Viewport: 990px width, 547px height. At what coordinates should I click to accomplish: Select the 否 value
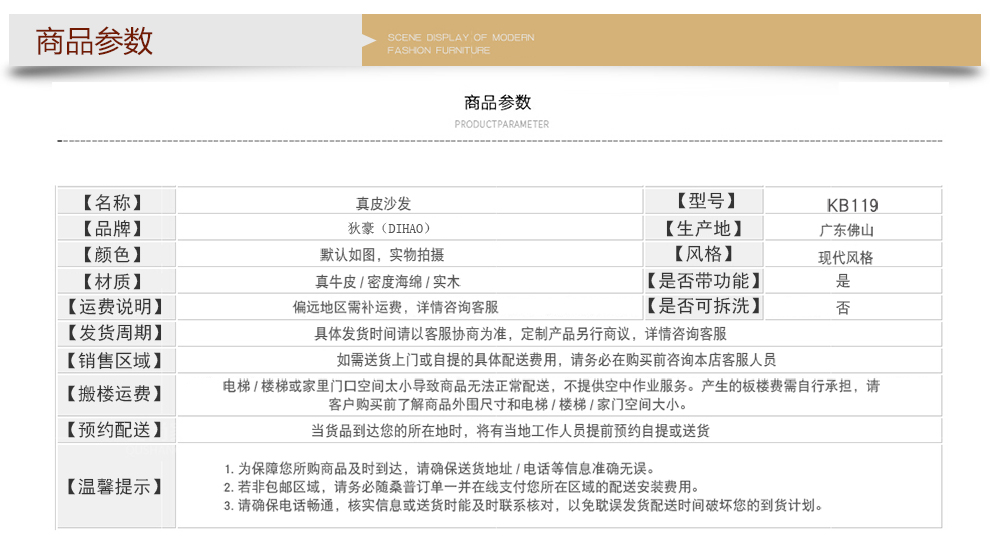[843, 308]
